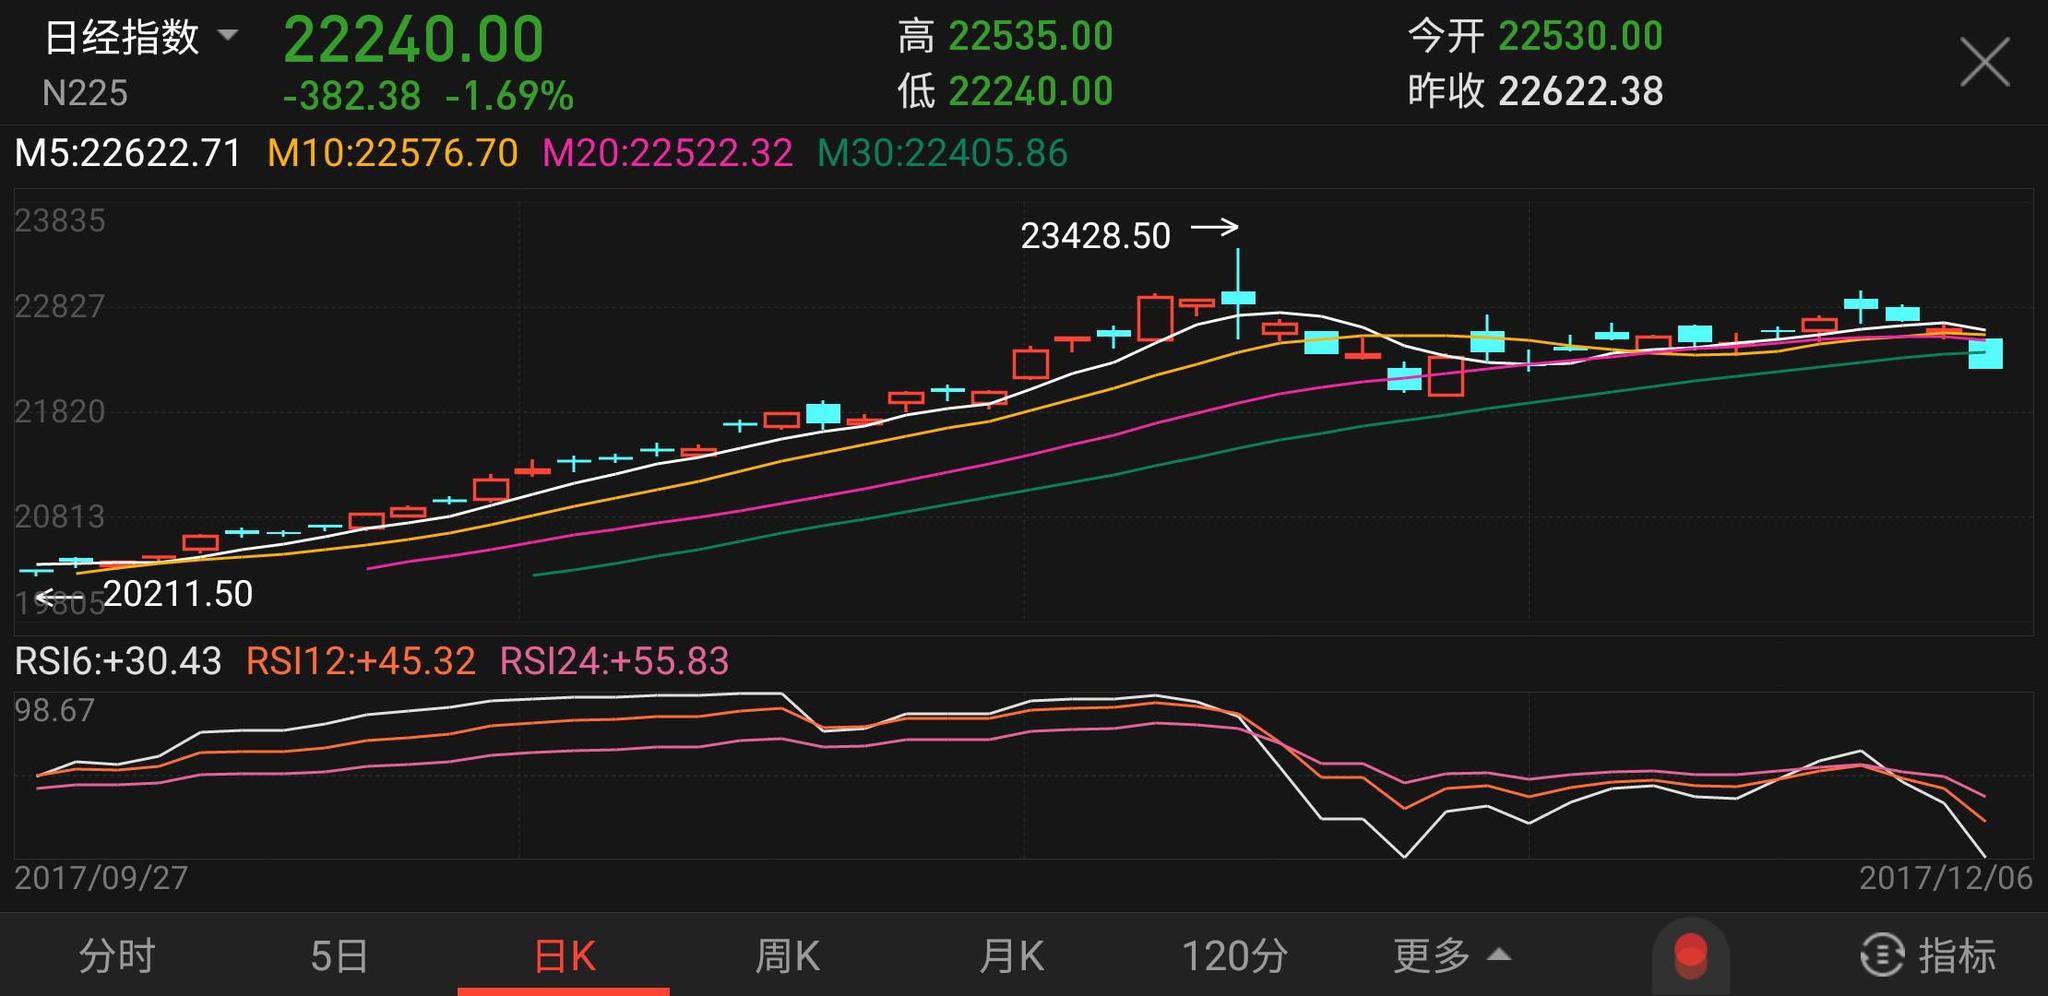2048x996 pixels.
Task: Open the 分时 intraday view
Action: pyautogui.click(x=118, y=955)
